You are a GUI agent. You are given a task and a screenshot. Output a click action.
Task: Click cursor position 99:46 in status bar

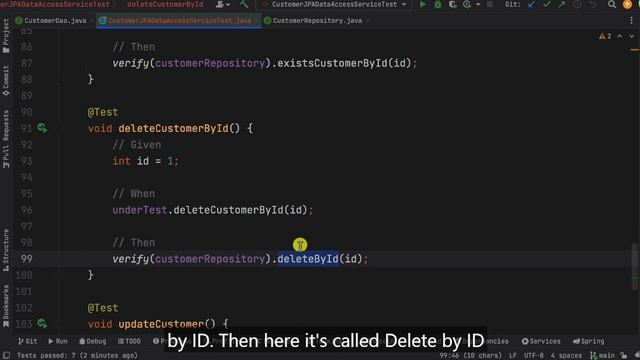tap(471, 356)
